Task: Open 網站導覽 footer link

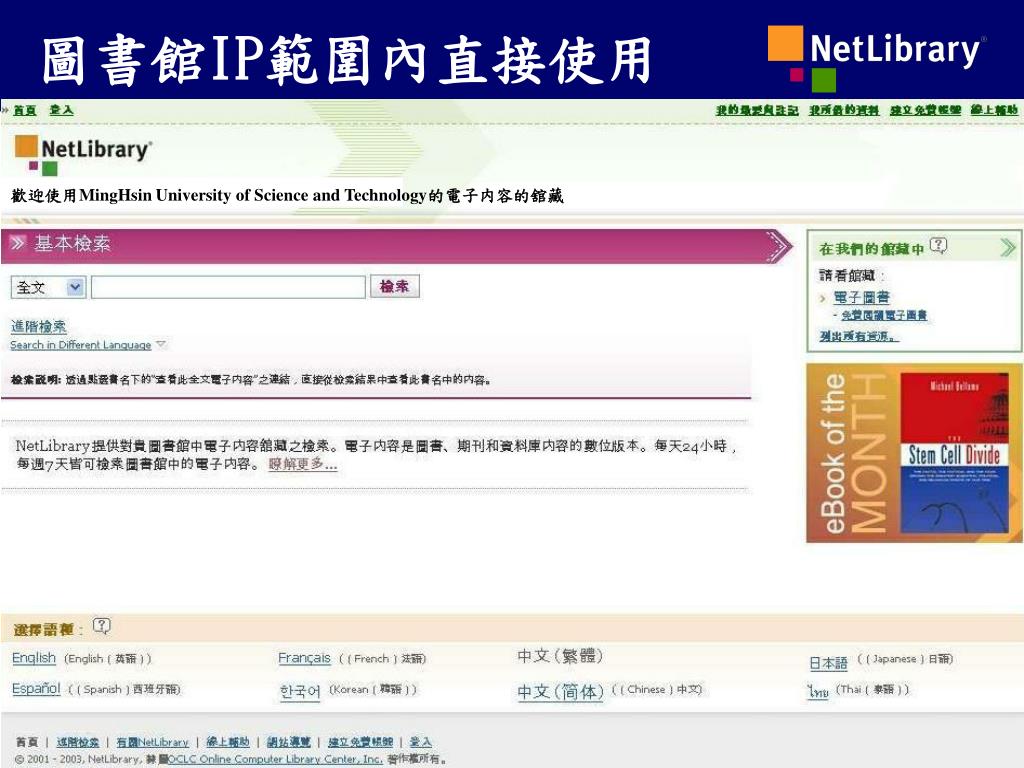Action: [x=289, y=742]
